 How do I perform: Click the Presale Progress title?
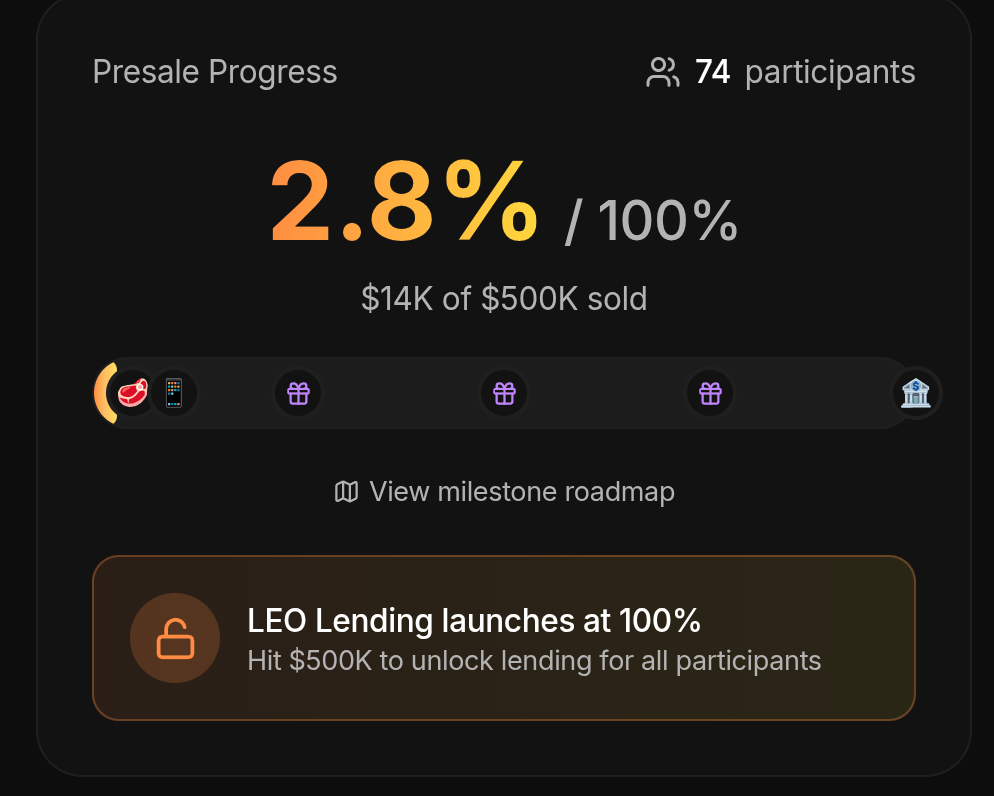tap(215, 73)
